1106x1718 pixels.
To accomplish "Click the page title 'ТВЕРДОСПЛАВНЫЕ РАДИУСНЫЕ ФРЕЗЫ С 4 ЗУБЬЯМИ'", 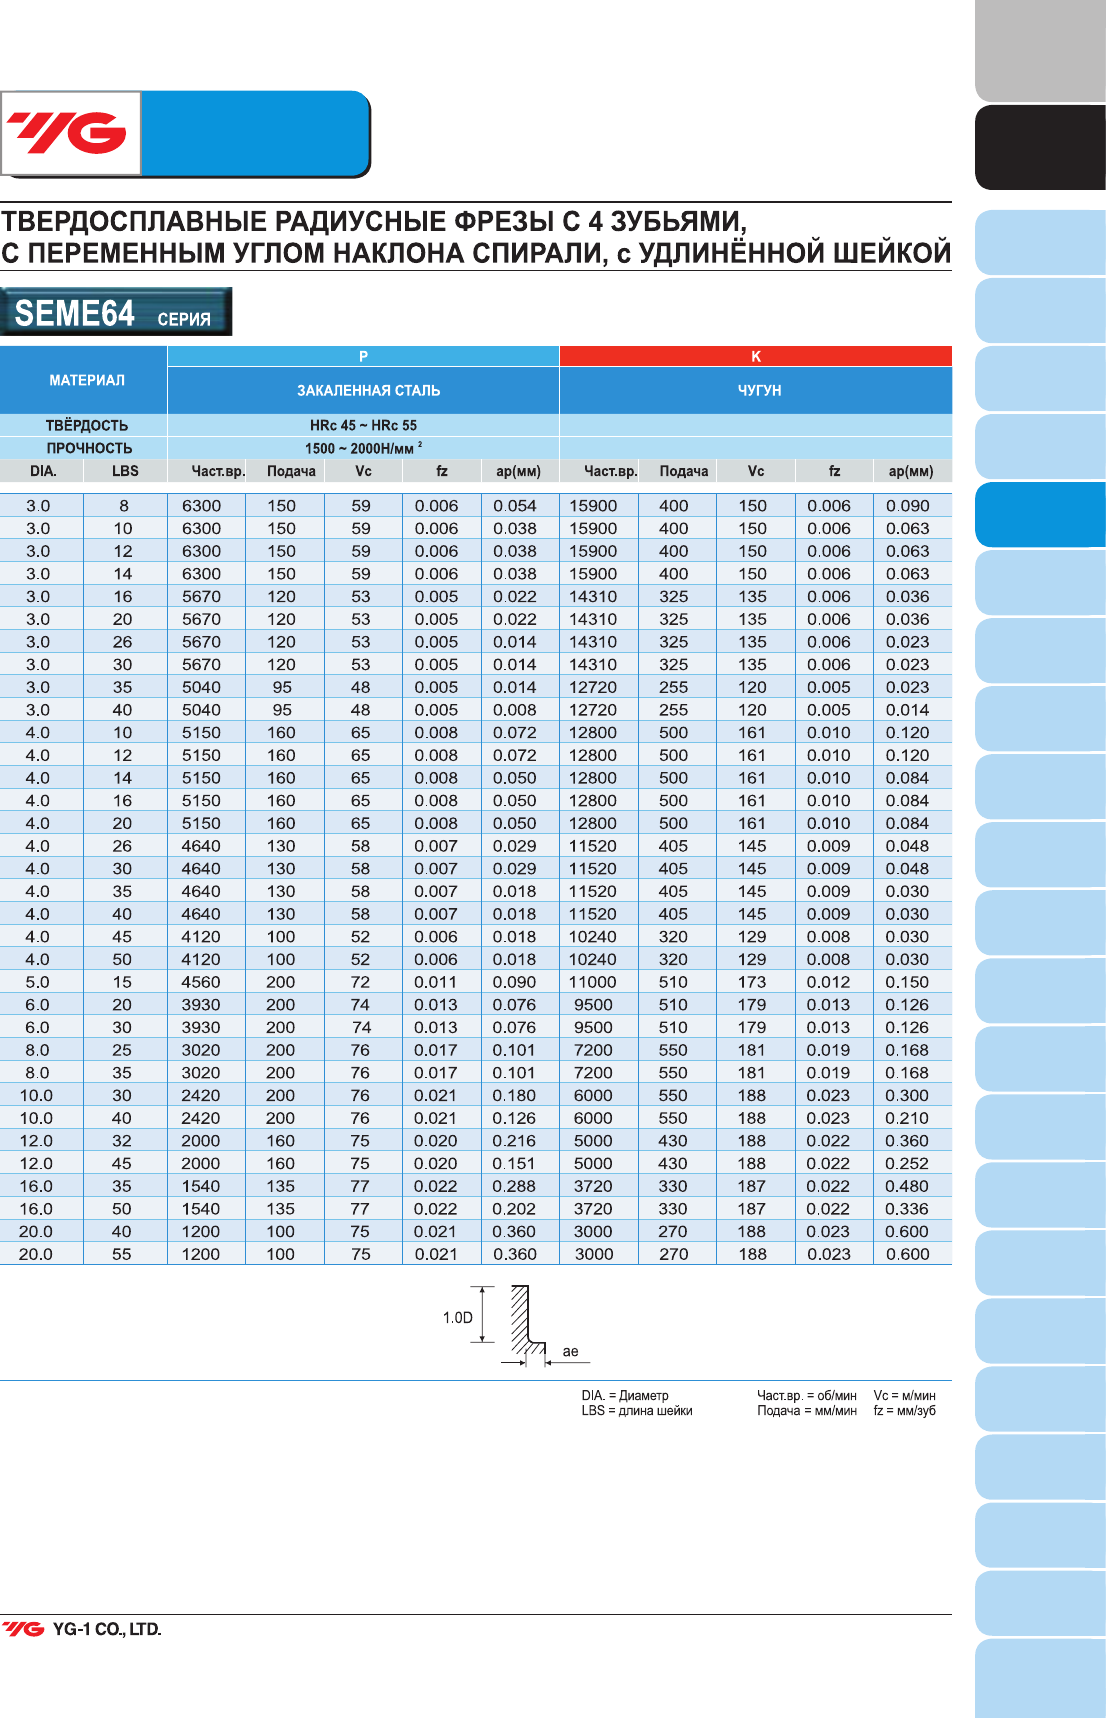I will tap(374, 221).
